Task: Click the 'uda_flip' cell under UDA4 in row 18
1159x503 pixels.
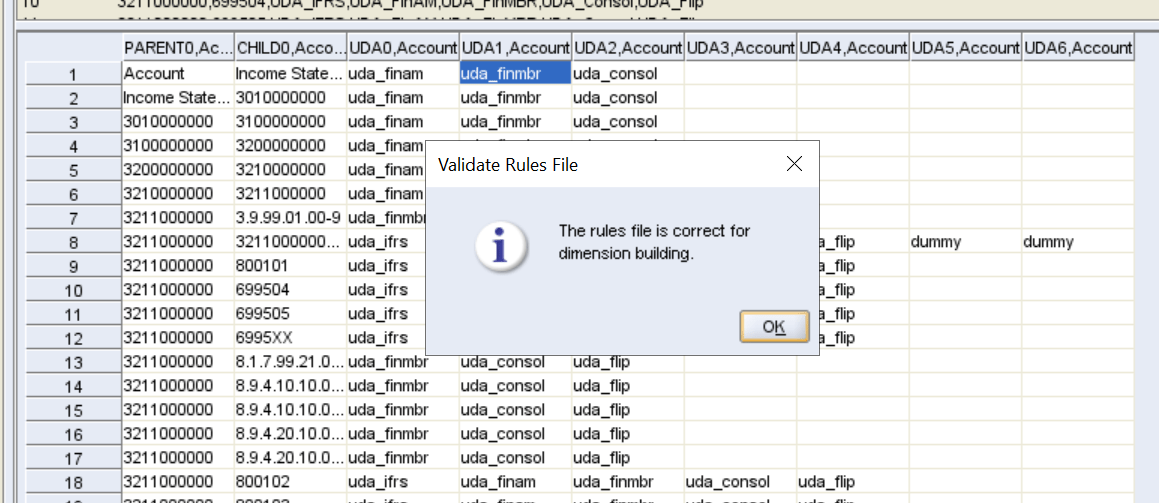Action: click(853, 482)
